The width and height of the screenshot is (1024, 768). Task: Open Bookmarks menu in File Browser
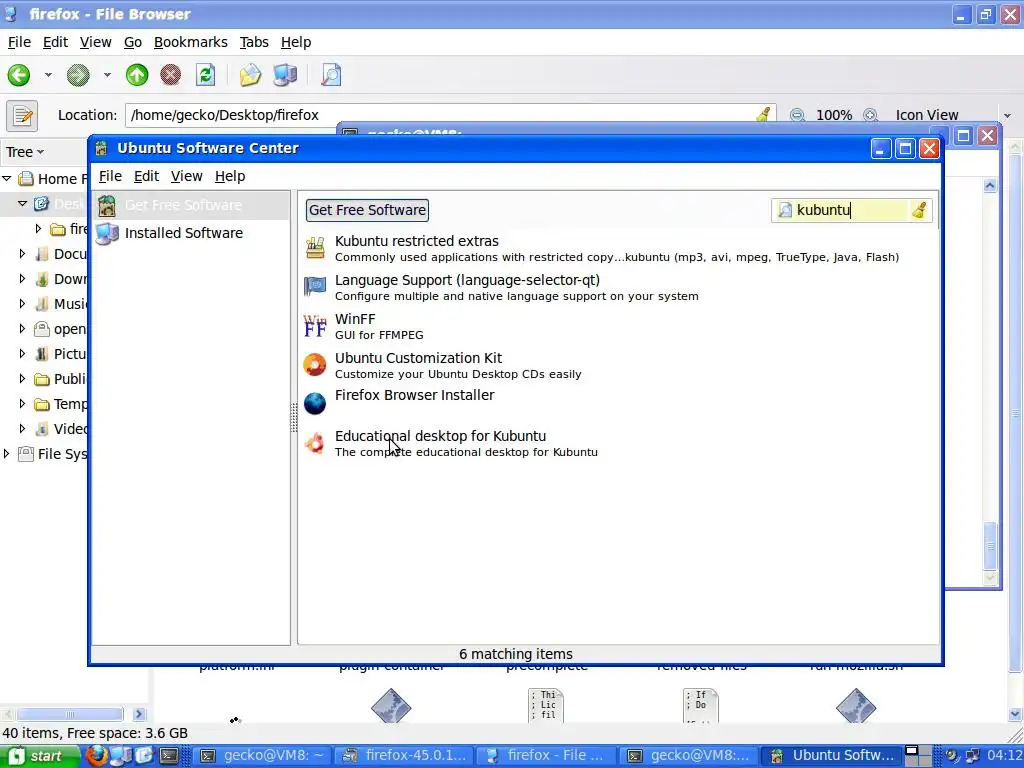pos(191,42)
